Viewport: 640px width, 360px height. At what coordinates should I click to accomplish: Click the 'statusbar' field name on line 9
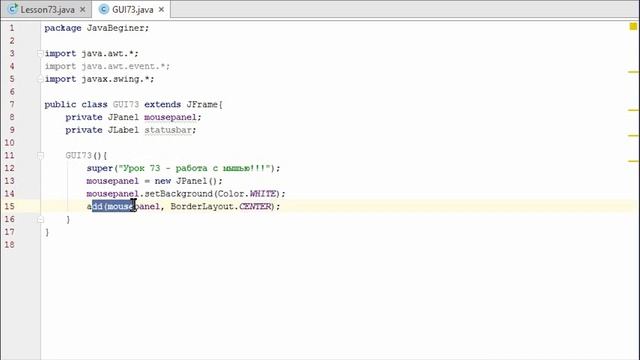click(168, 130)
